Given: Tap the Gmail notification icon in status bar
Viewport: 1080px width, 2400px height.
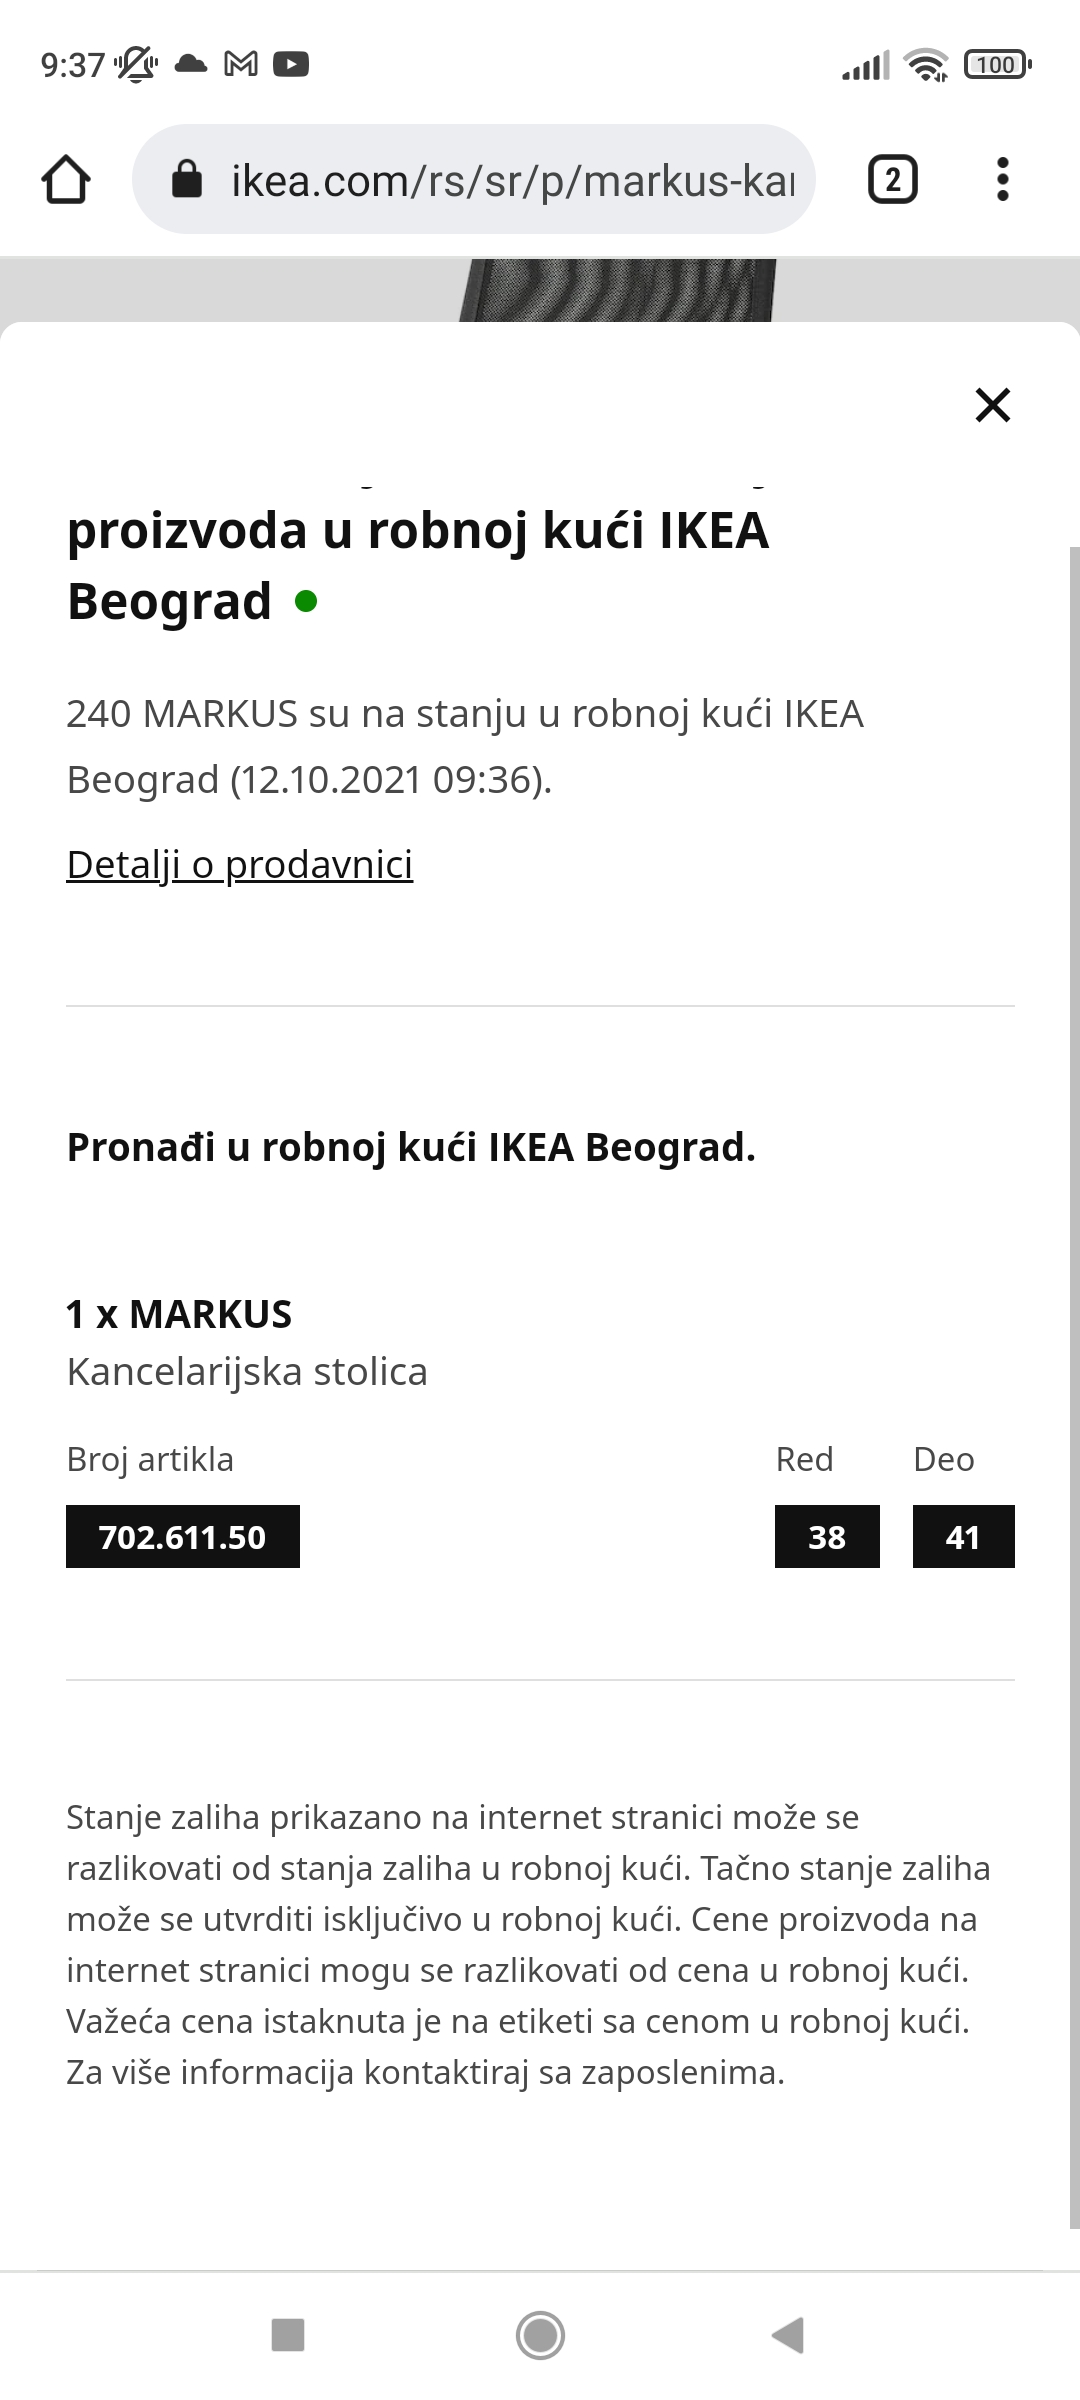Looking at the screenshot, I should coord(240,65).
